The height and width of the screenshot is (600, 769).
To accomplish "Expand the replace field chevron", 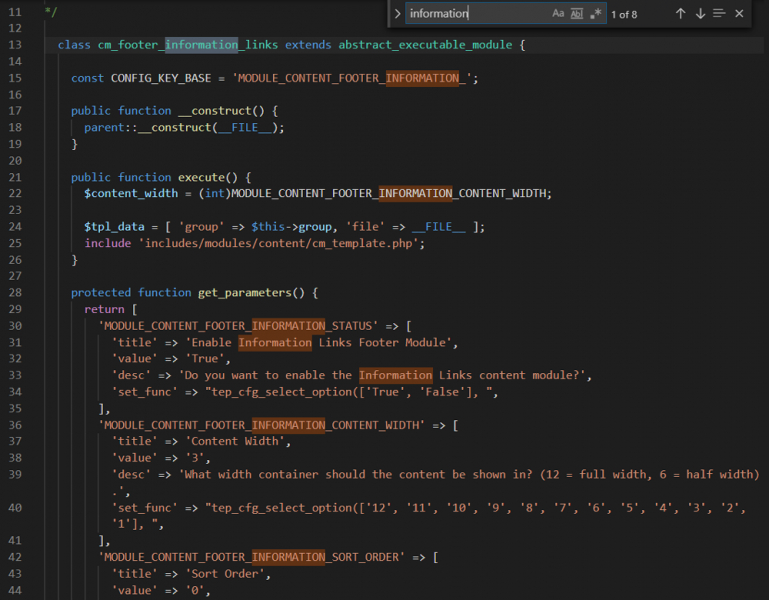I will click(397, 14).
